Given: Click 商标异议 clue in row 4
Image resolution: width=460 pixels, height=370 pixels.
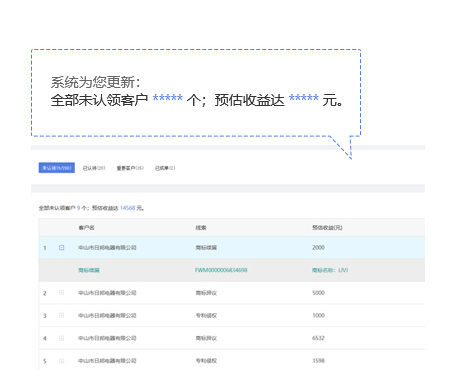Looking at the screenshot, I should [206, 338].
